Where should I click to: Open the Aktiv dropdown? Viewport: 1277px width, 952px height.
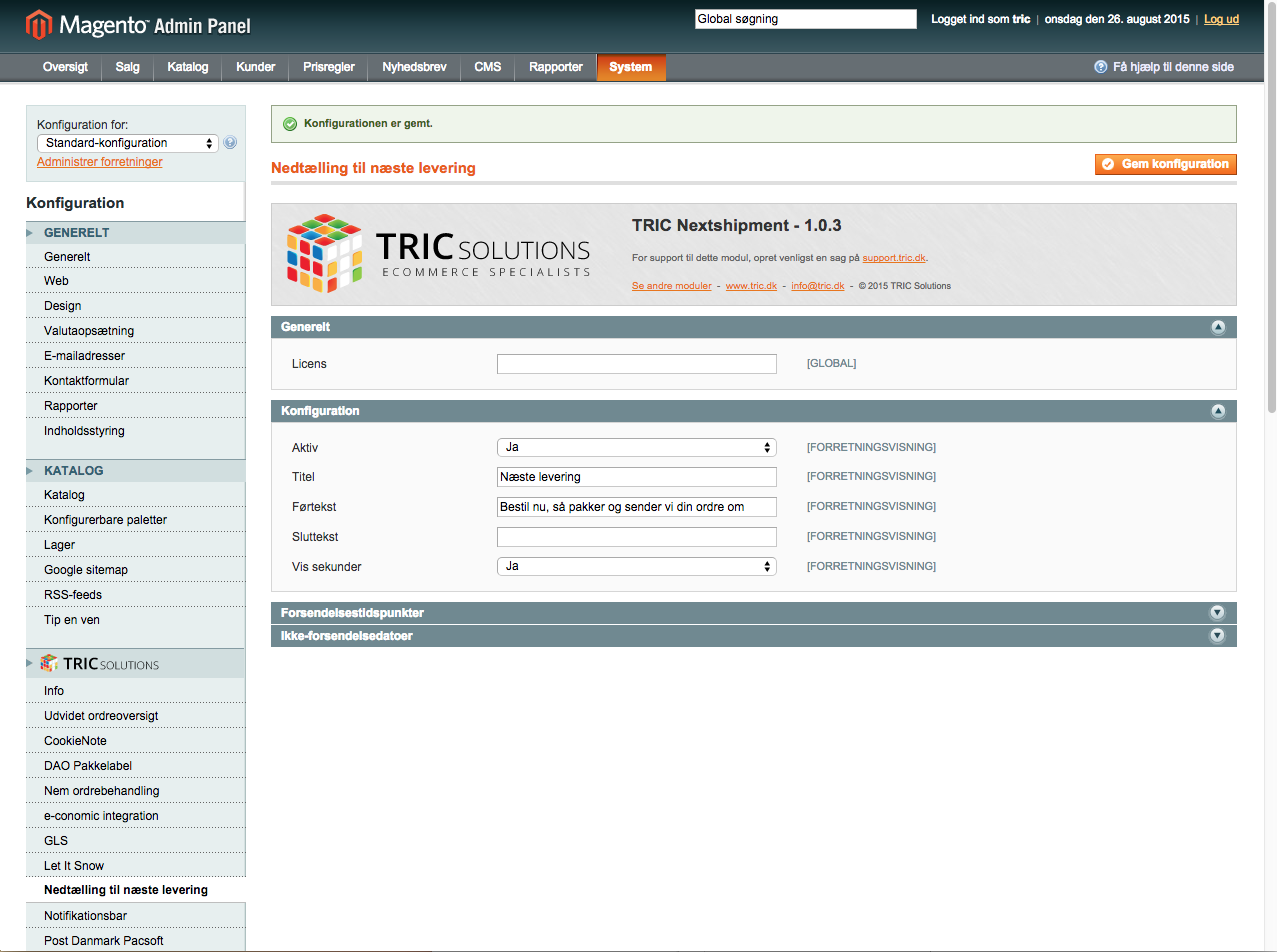click(636, 447)
